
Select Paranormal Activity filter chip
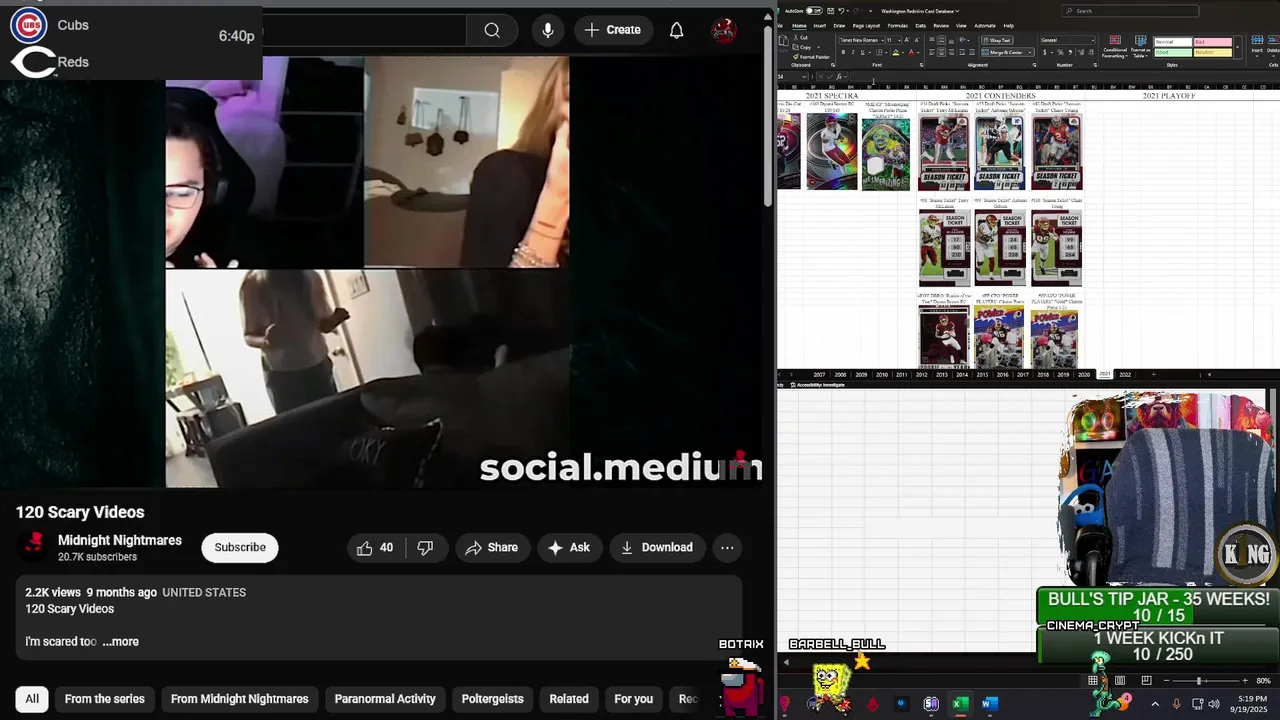(385, 699)
